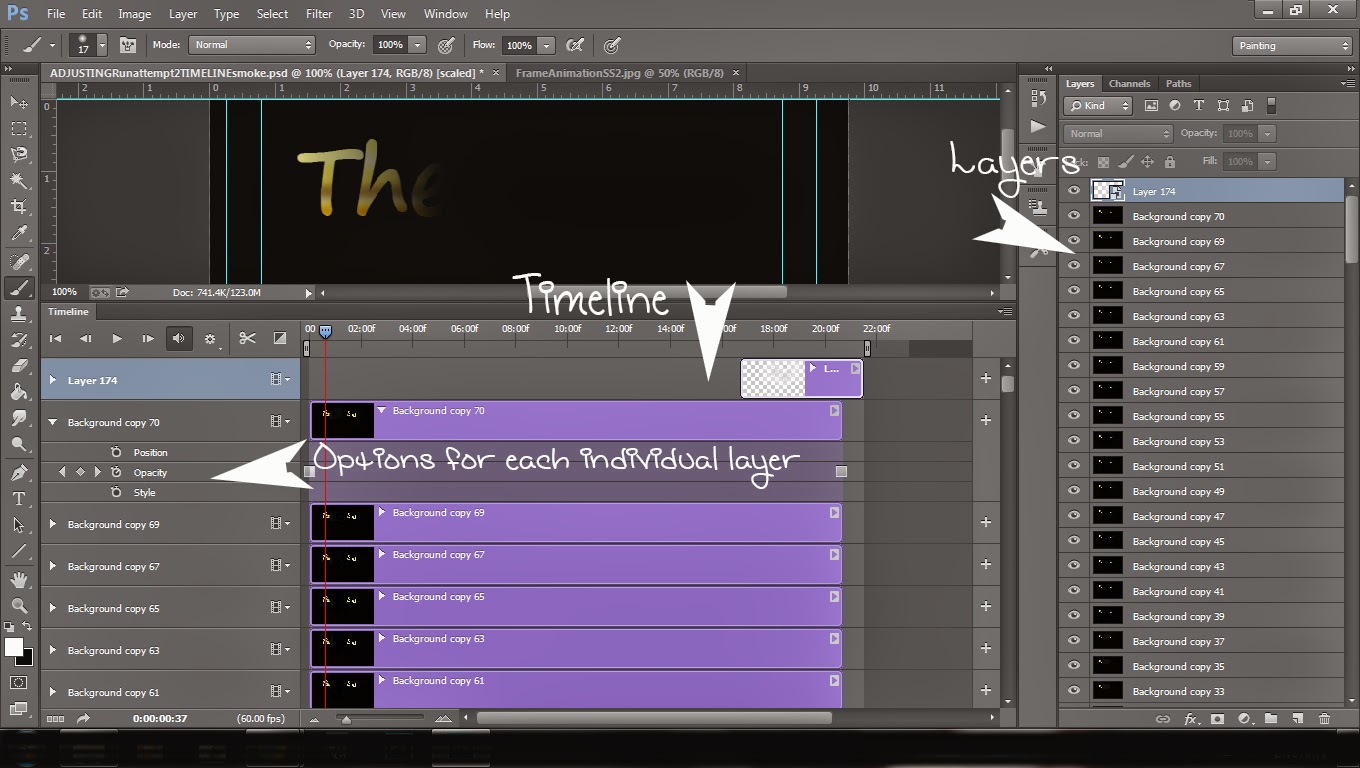Switch to the Channels tab
The height and width of the screenshot is (768, 1360).
coord(1129,83)
